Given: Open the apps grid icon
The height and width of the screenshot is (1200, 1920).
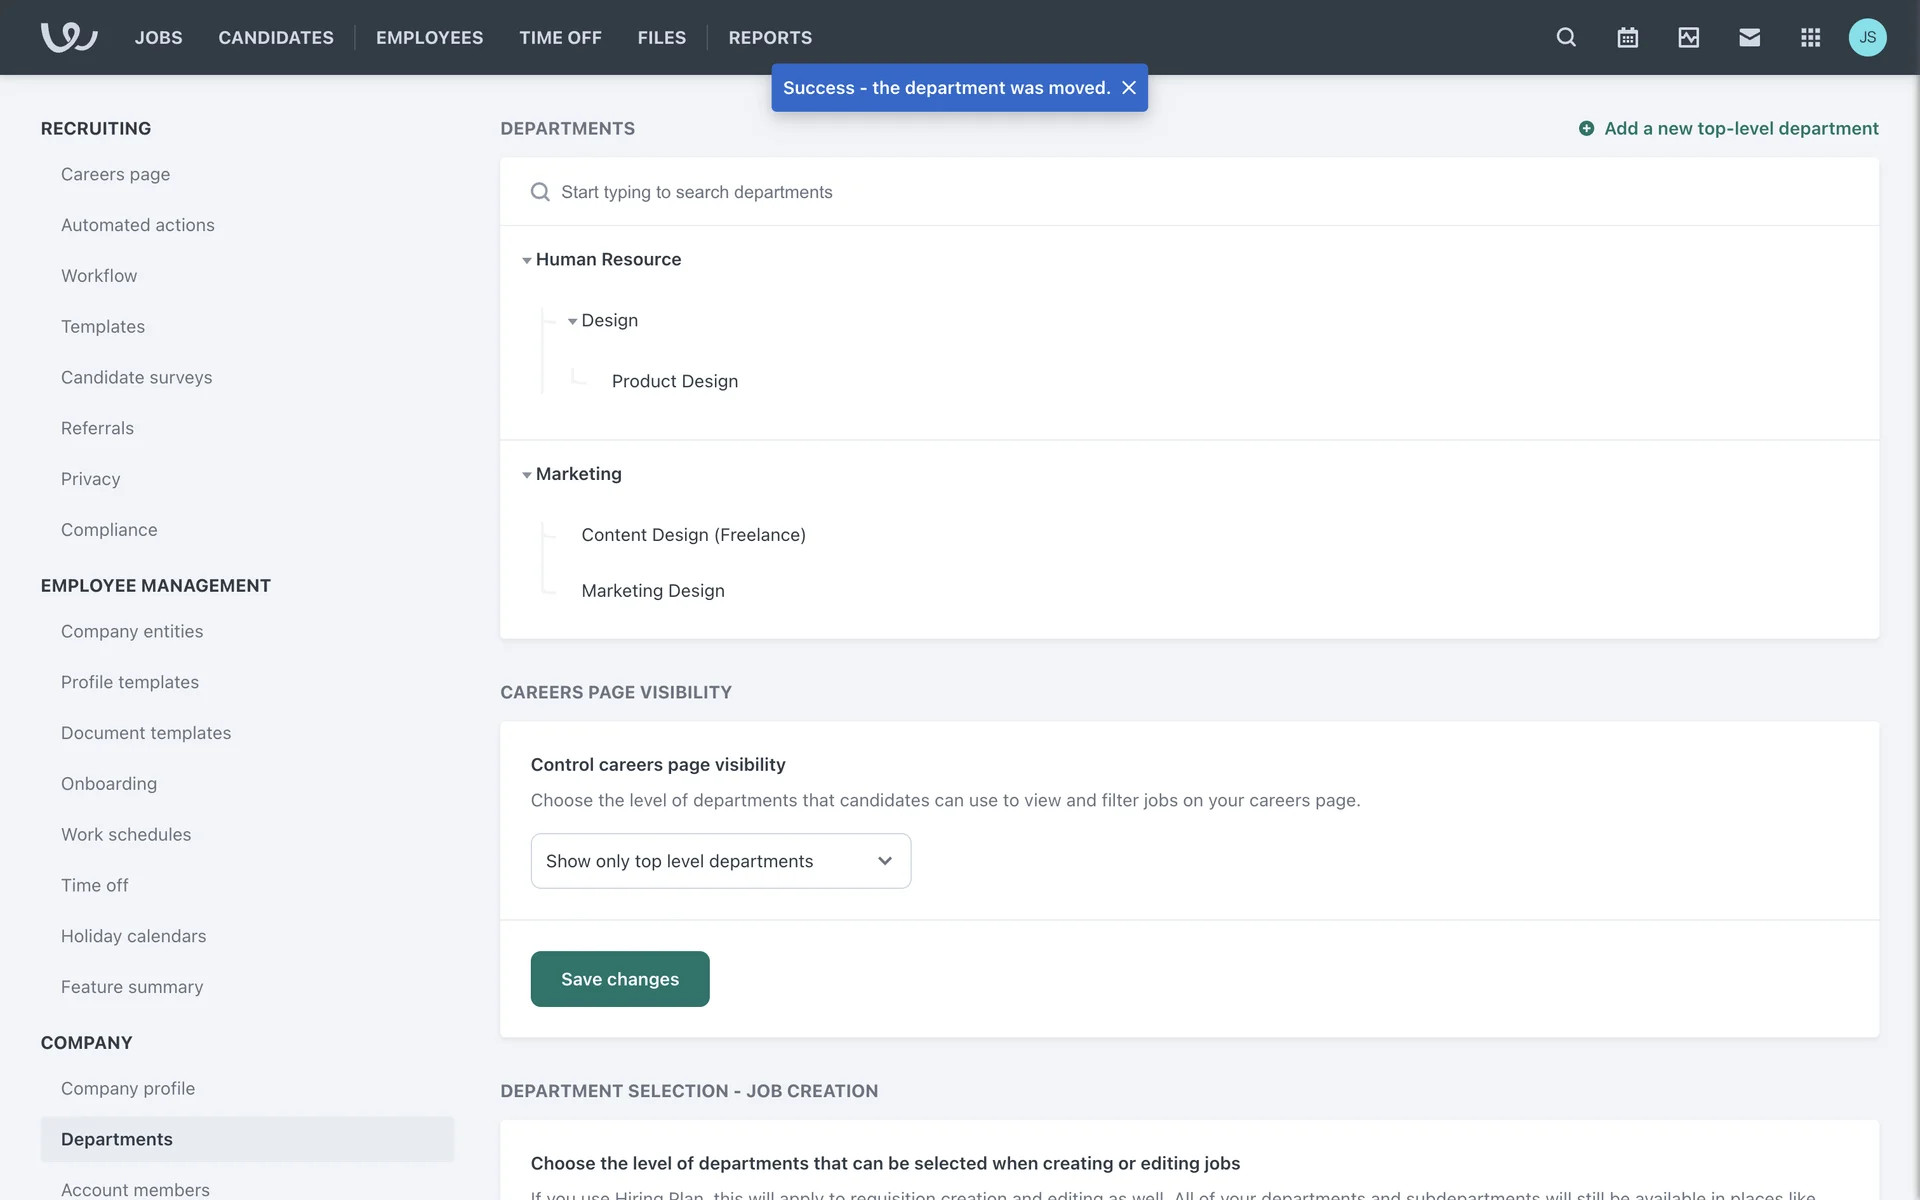Looking at the screenshot, I should point(1810,37).
